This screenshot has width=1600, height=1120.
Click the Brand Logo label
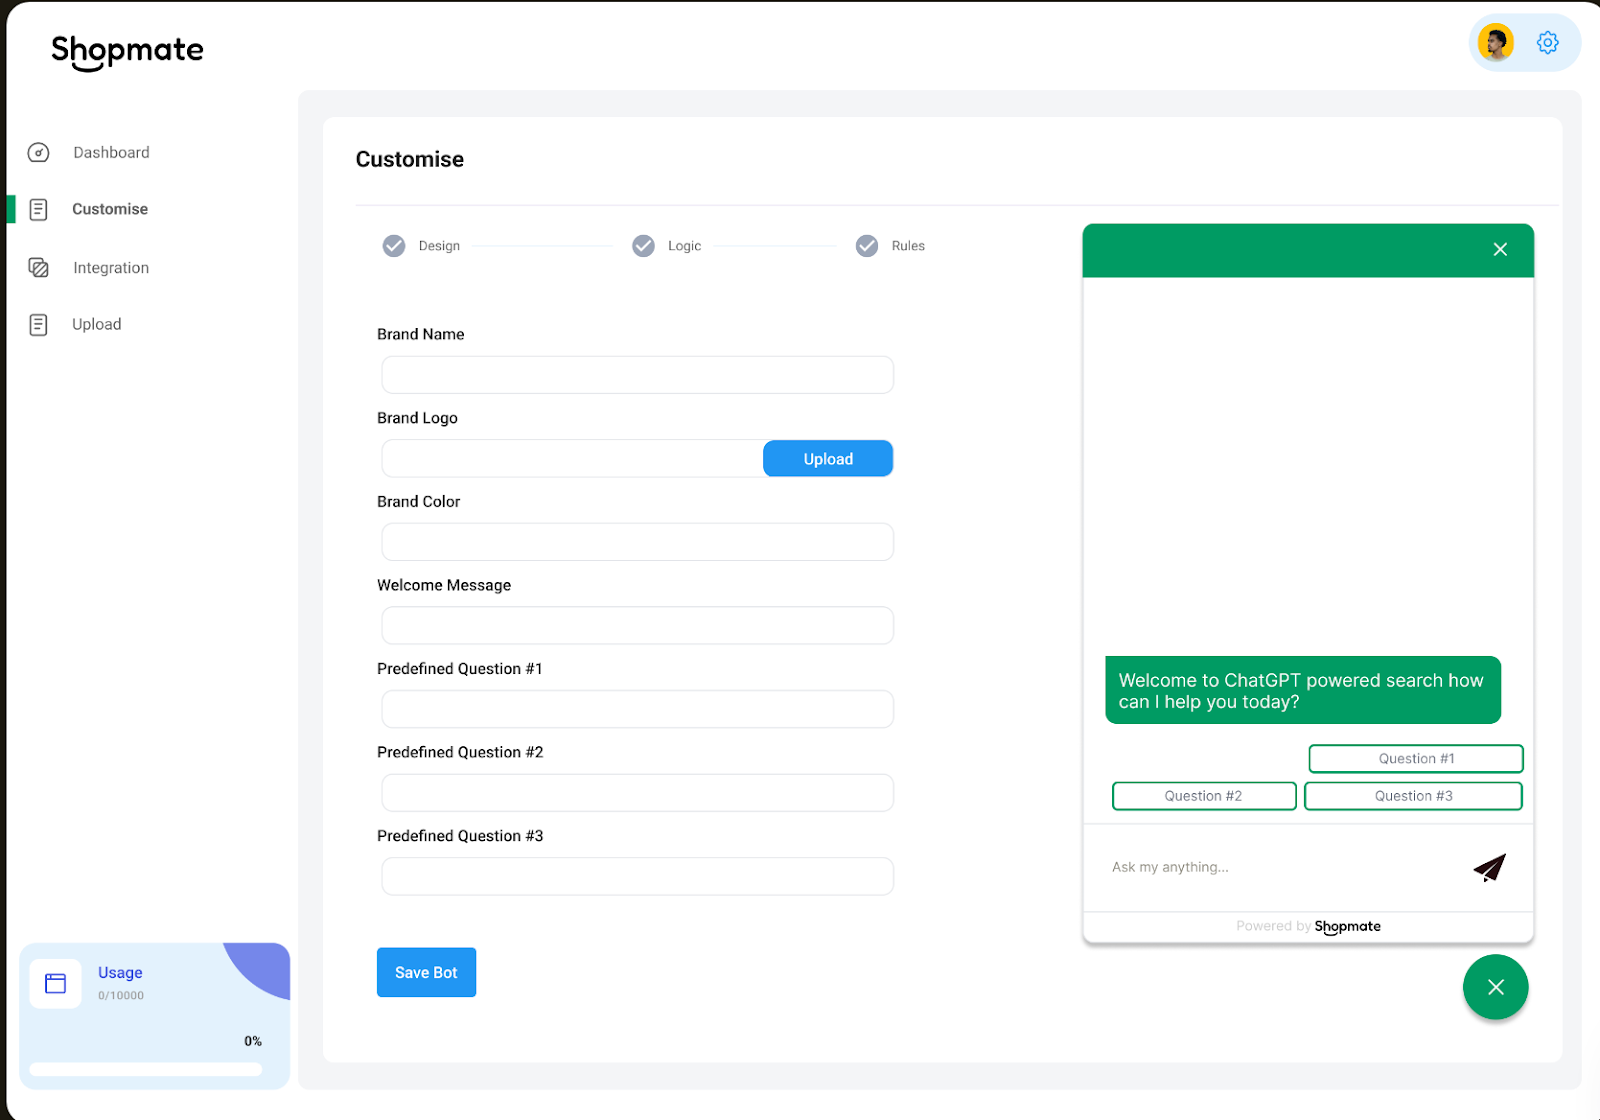point(417,418)
